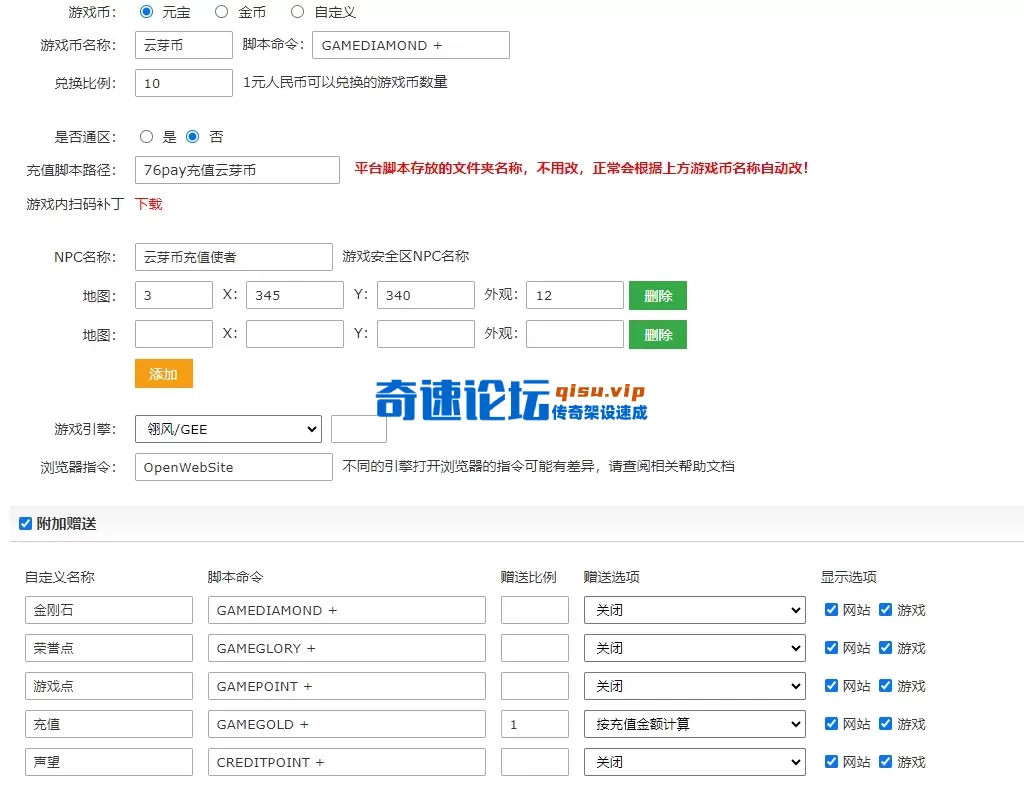Click the 浏览器指令 field with OpenWebSite
Screen dimensions: 1024x785
[233, 467]
